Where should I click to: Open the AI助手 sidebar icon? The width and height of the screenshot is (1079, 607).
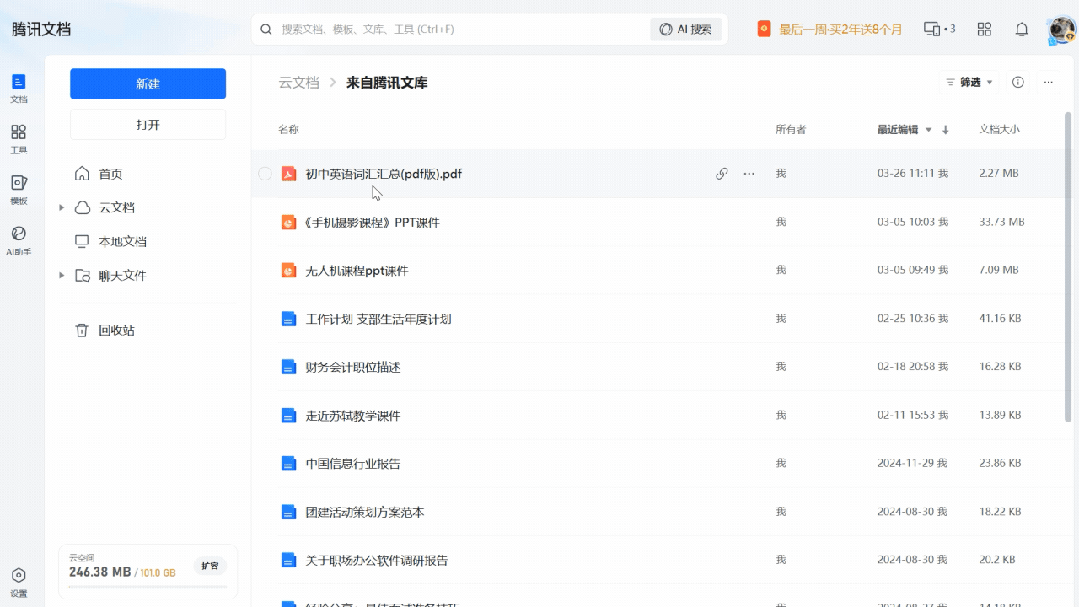tap(19, 241)
